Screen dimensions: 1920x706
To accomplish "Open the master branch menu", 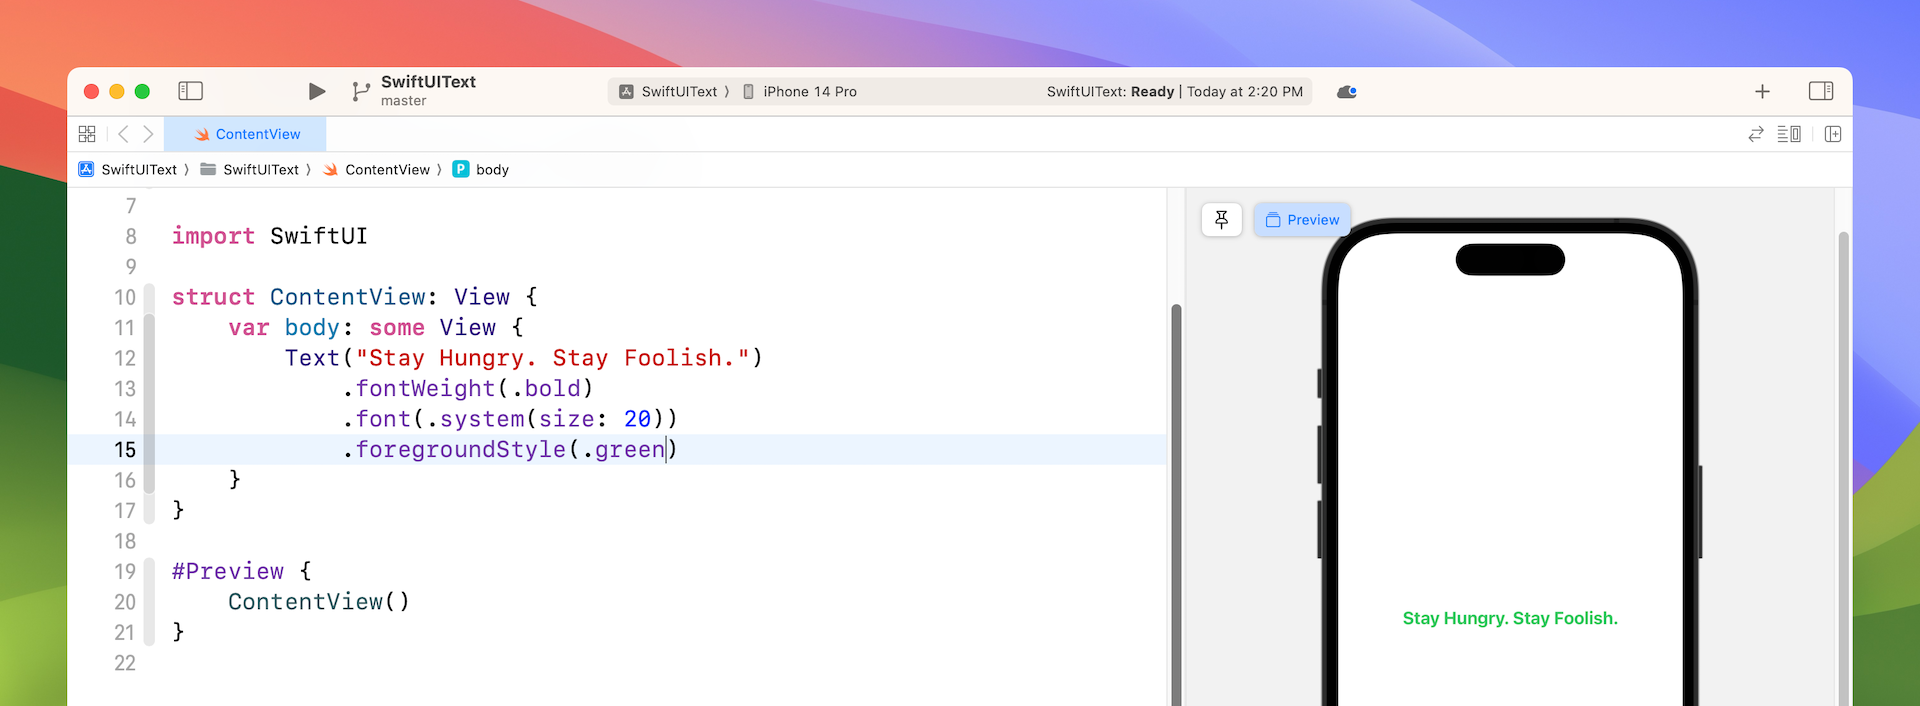I will [403, 101].
